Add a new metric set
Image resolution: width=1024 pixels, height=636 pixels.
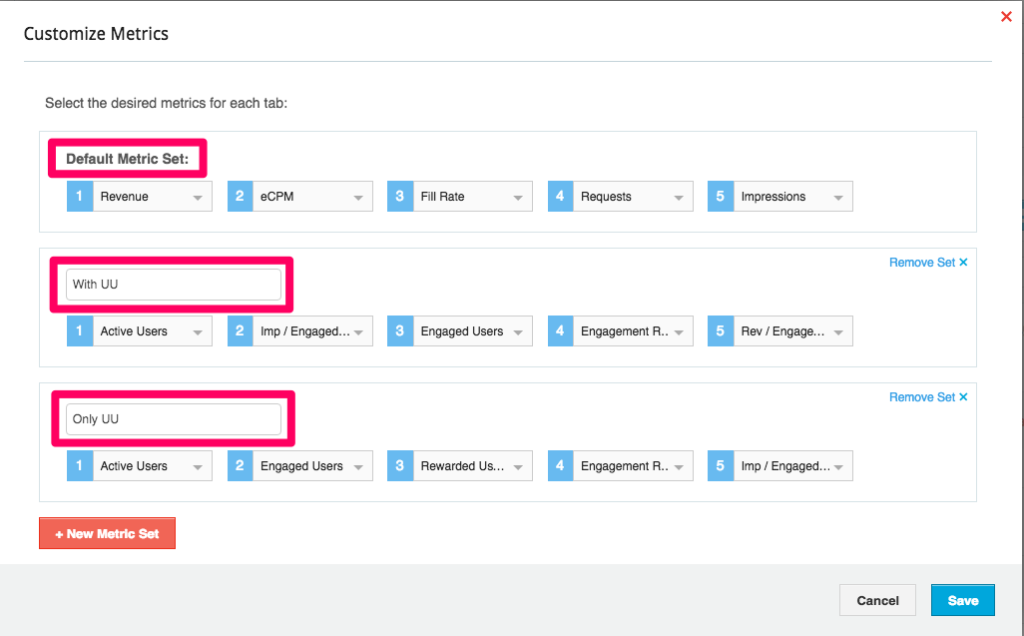coord(107,534)
